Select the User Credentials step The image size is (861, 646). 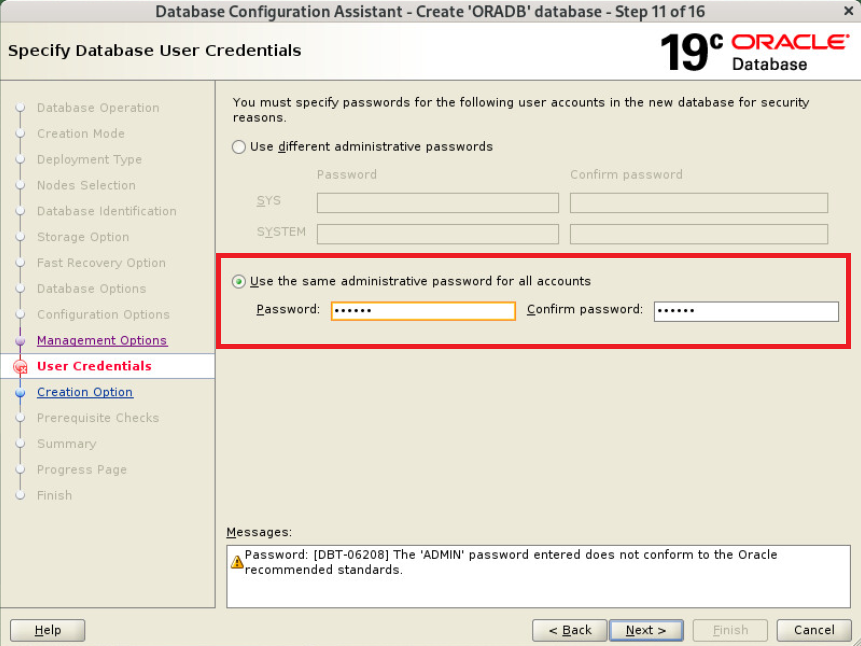click(94, 366)
